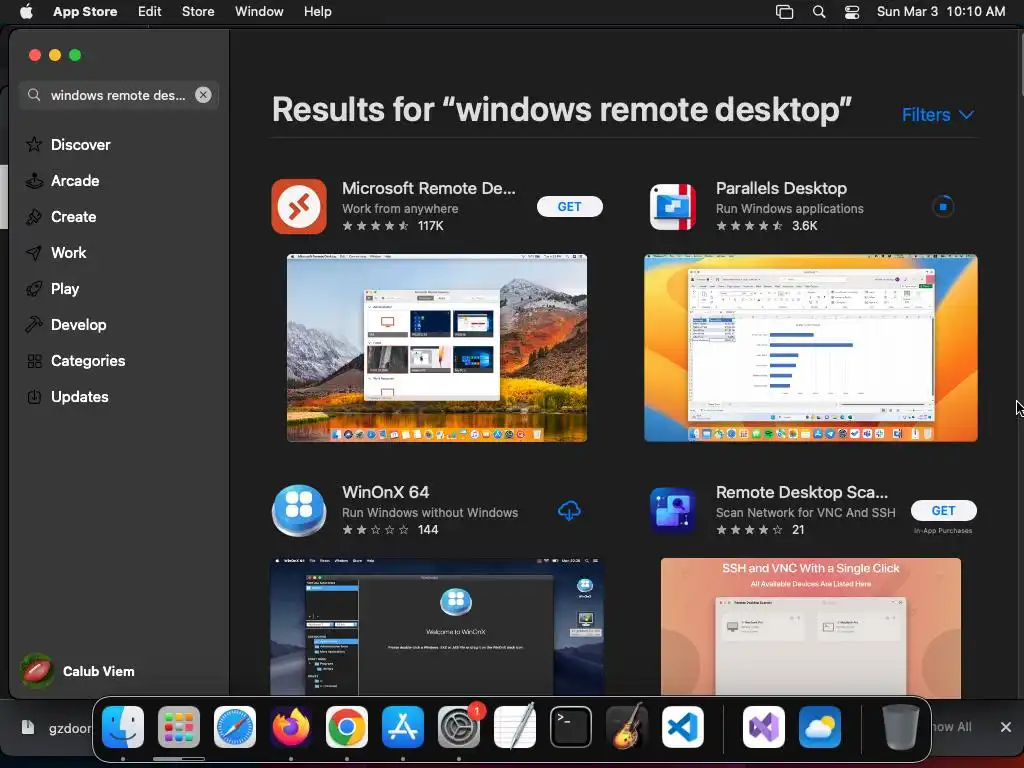Viewport: 1024px width, 768px height.
Task: Open Launchpad from the Dock
Action: (x=179, y=727)
